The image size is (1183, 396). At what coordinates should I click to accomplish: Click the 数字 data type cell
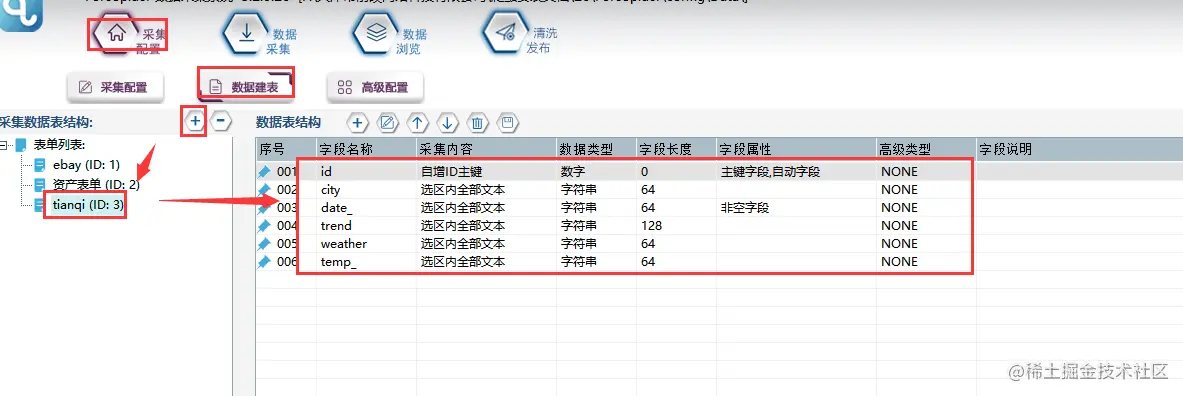(595, 171)
